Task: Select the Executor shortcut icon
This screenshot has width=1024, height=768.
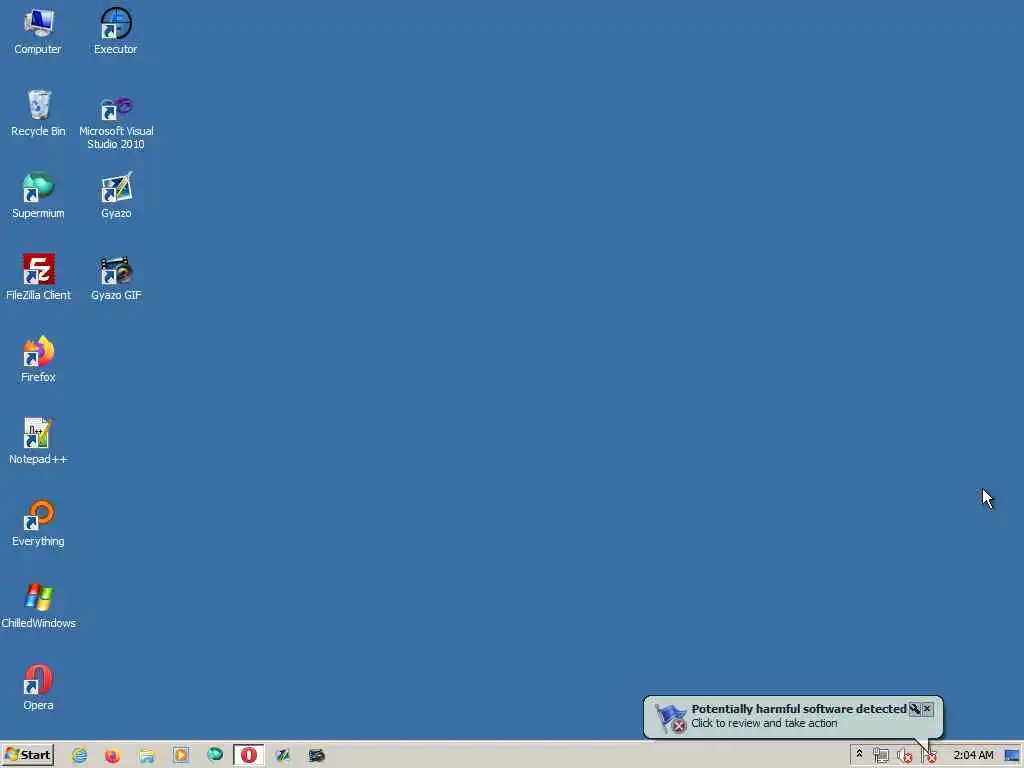Action: (116, 31)
